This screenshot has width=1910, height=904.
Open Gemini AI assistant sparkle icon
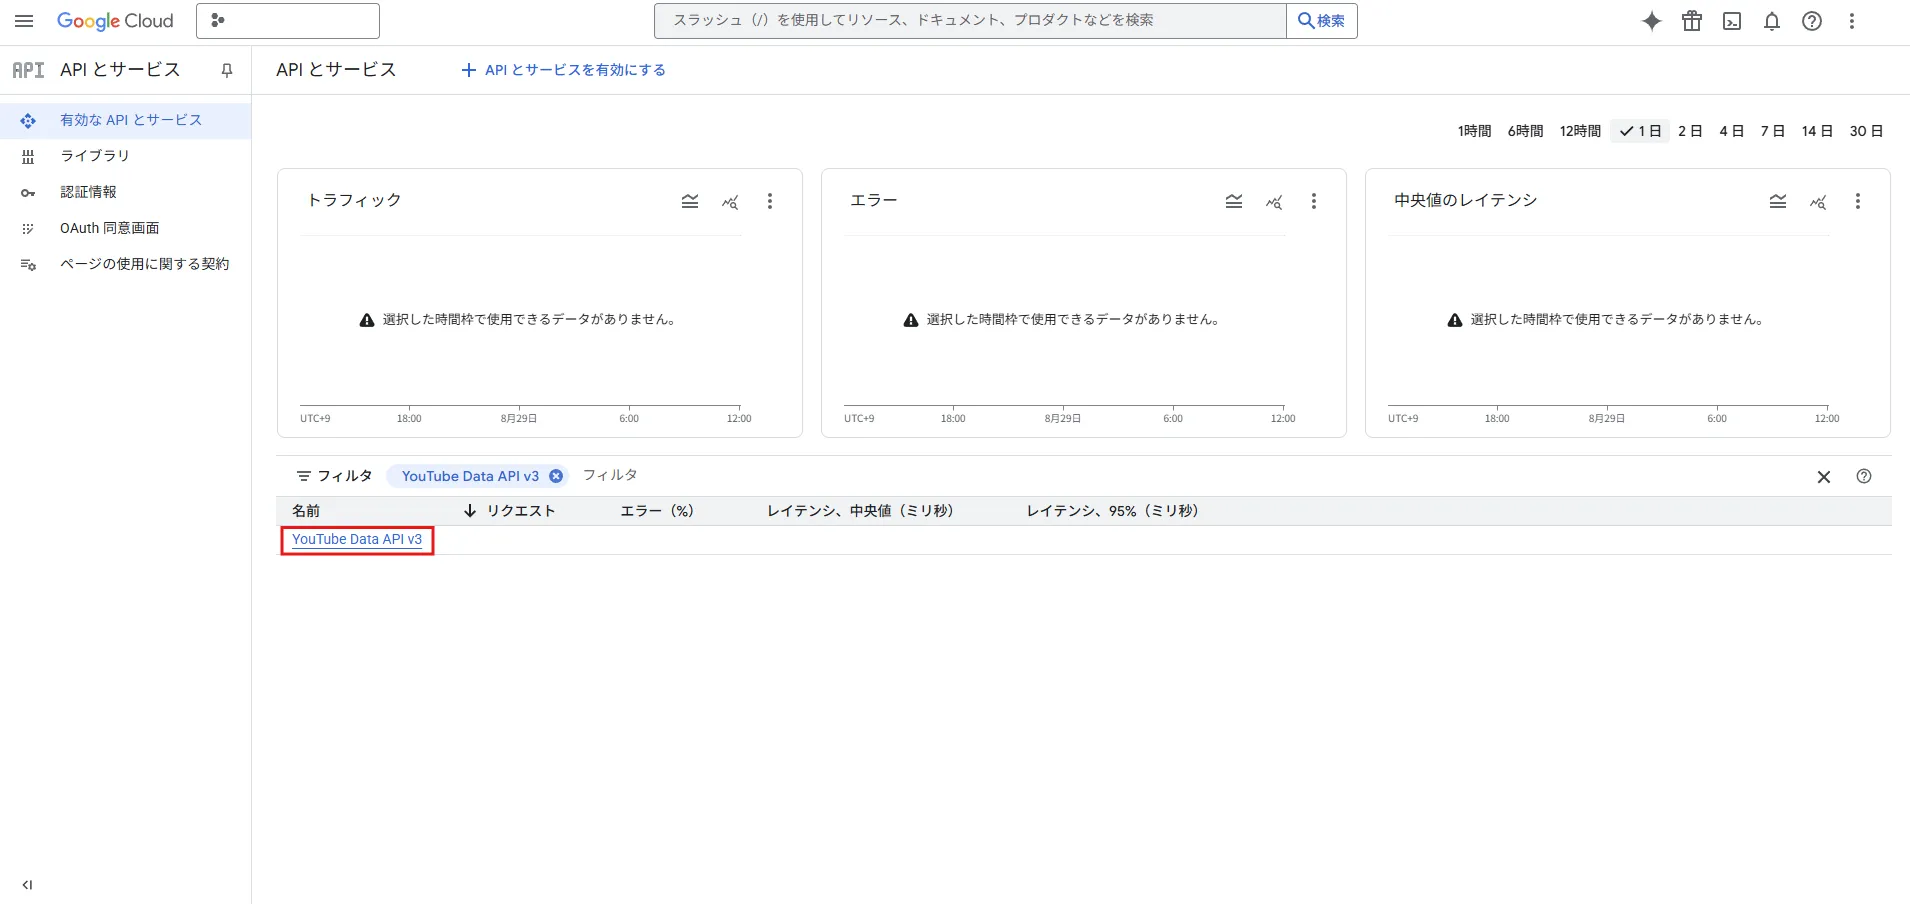[x=1652, y=21]
